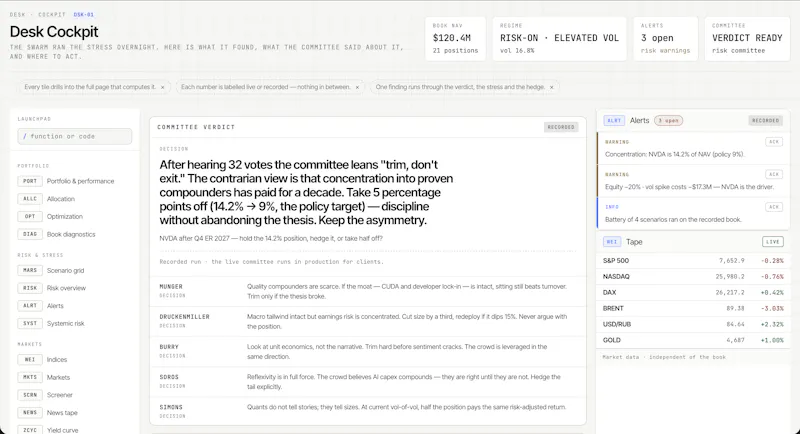Open Book diagnostics via DIAG badge
The image size is (800, 434).
pos(30,234)
